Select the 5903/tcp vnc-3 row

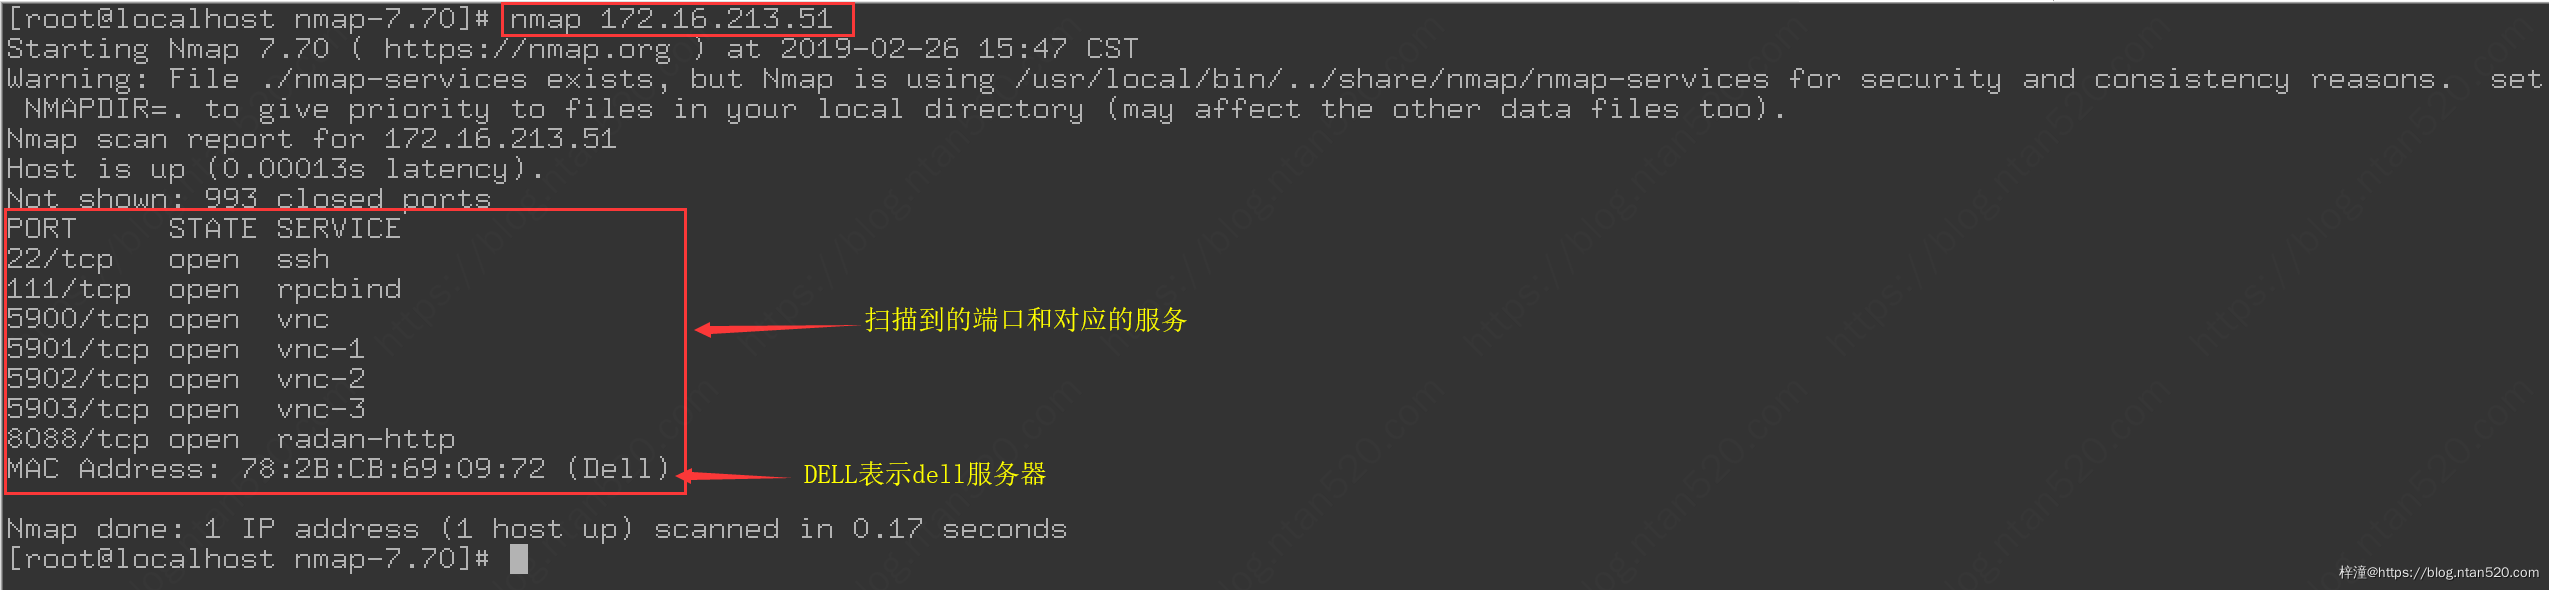[x=186, y=409]
